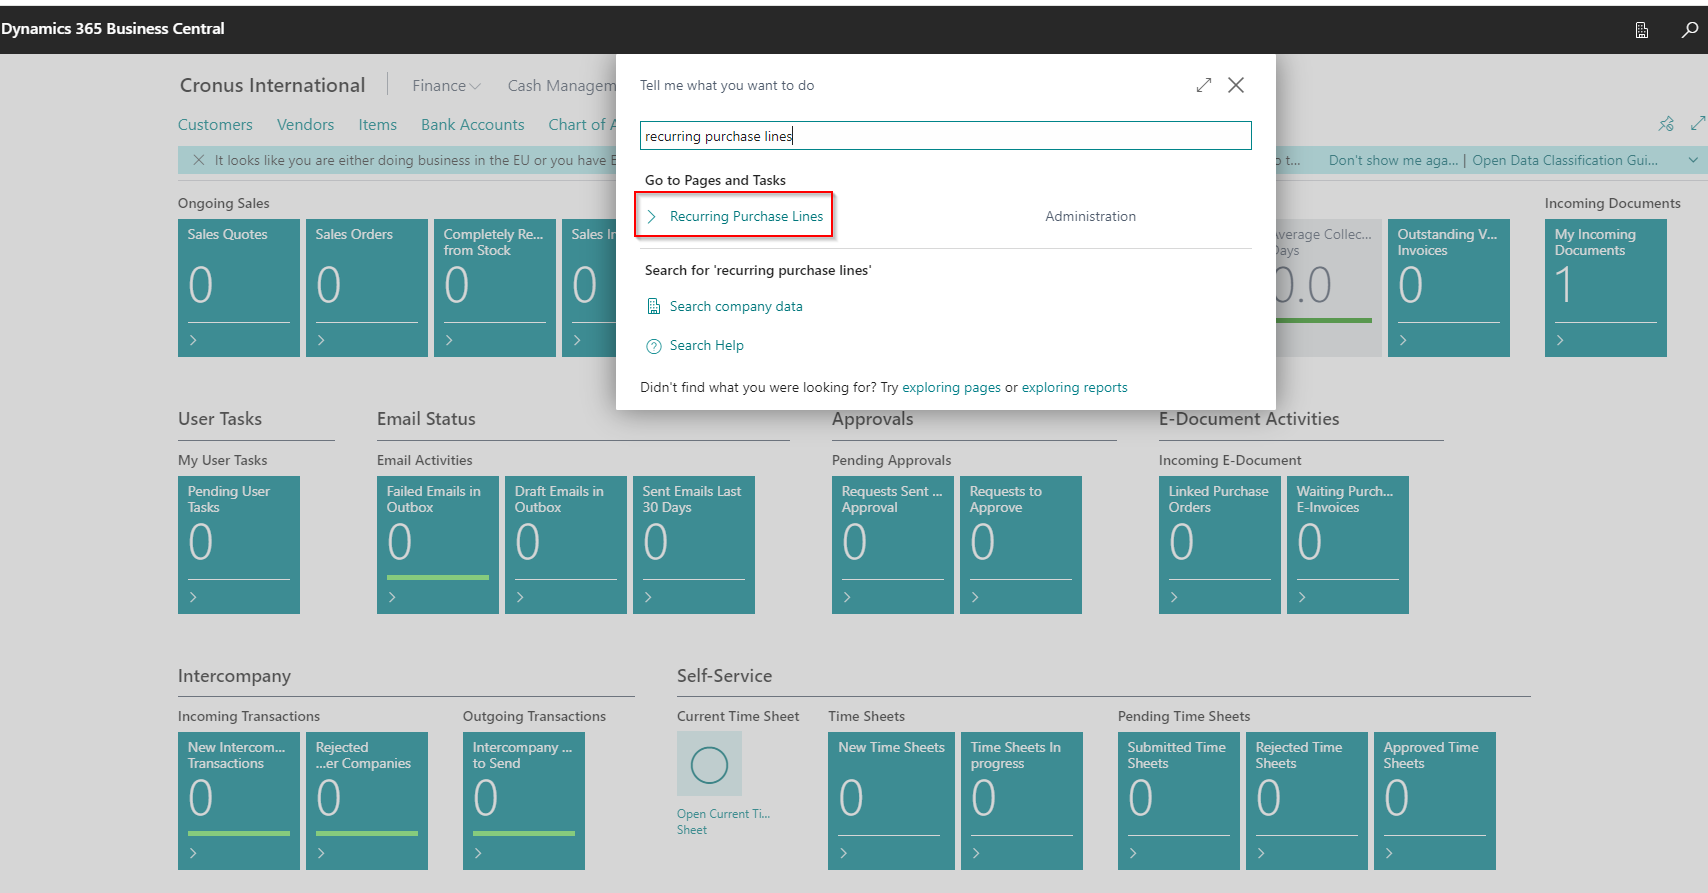
Task: Open New Intercompany Transactions tile
Action: 239,801
